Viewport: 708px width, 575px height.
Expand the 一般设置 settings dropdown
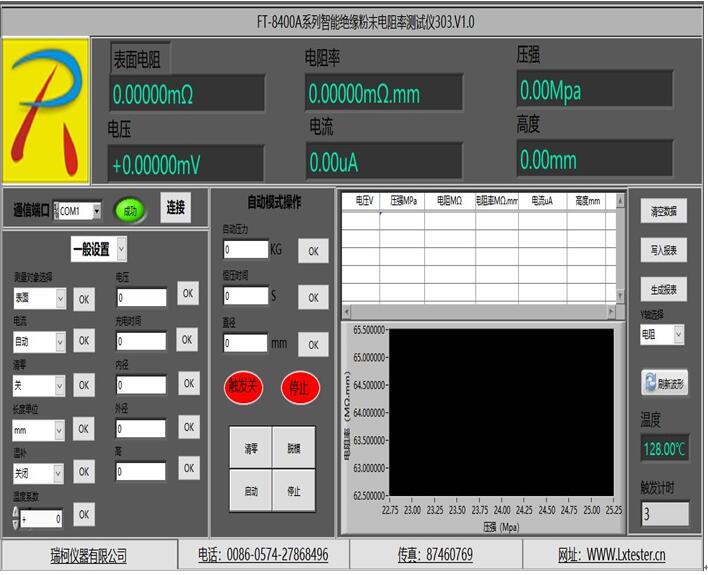tap(121, 249)
